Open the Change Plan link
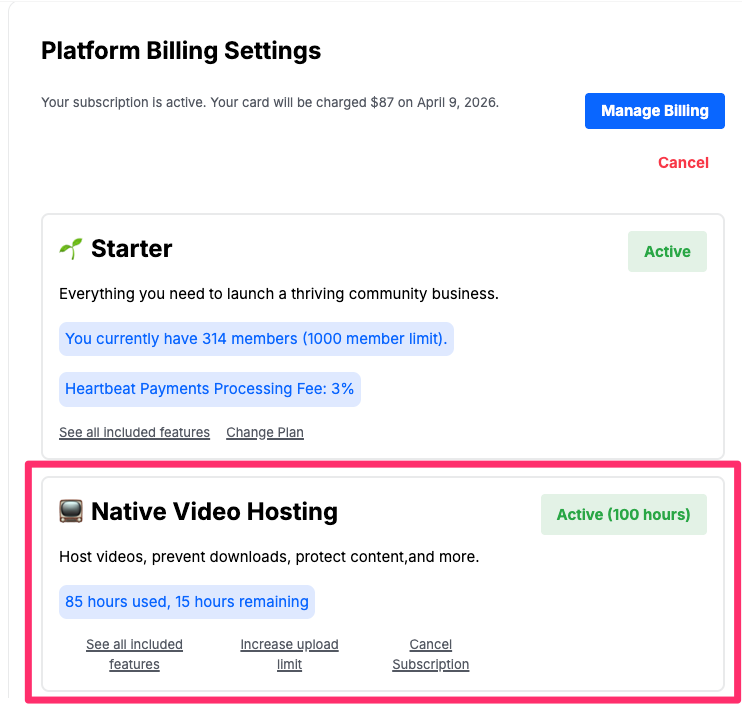Viewport: 742px width, 704px height. pyautogui.click(x=265, y=433)
